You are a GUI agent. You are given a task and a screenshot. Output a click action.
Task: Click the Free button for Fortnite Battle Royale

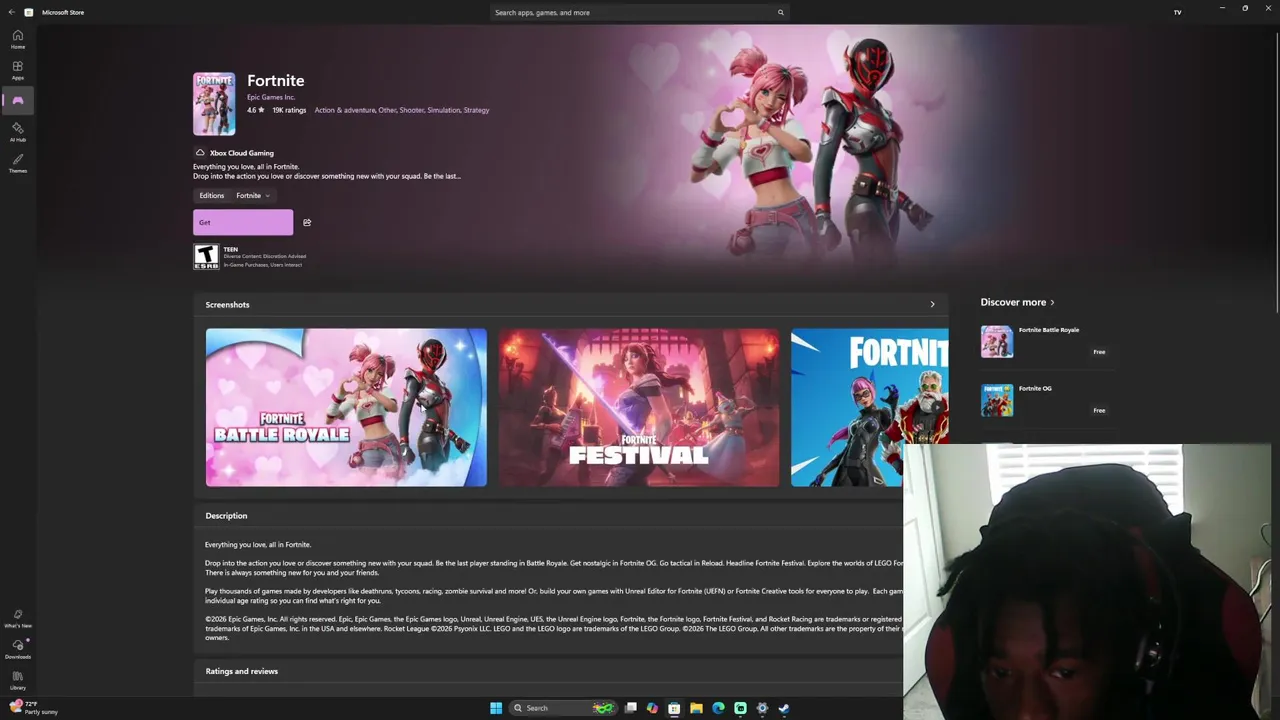coord(1099,352)
